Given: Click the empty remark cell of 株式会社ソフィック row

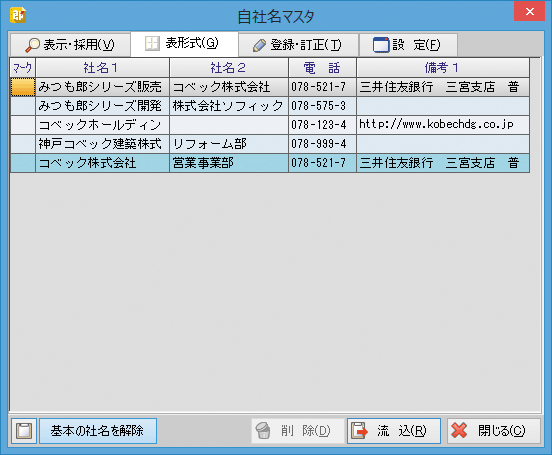Looking at the screenshot, I should pyautogui.click(x=443, y=106).
